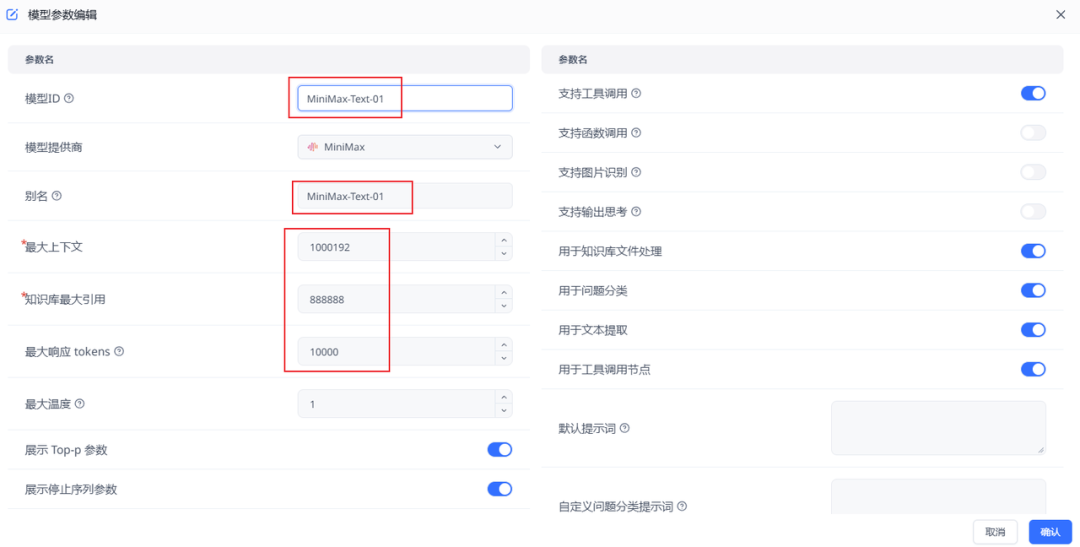Image resolution: width=1080 pixels, height=547 pixels.
Task: Click help icon beside 最大温度
Action: coord(80,404)
